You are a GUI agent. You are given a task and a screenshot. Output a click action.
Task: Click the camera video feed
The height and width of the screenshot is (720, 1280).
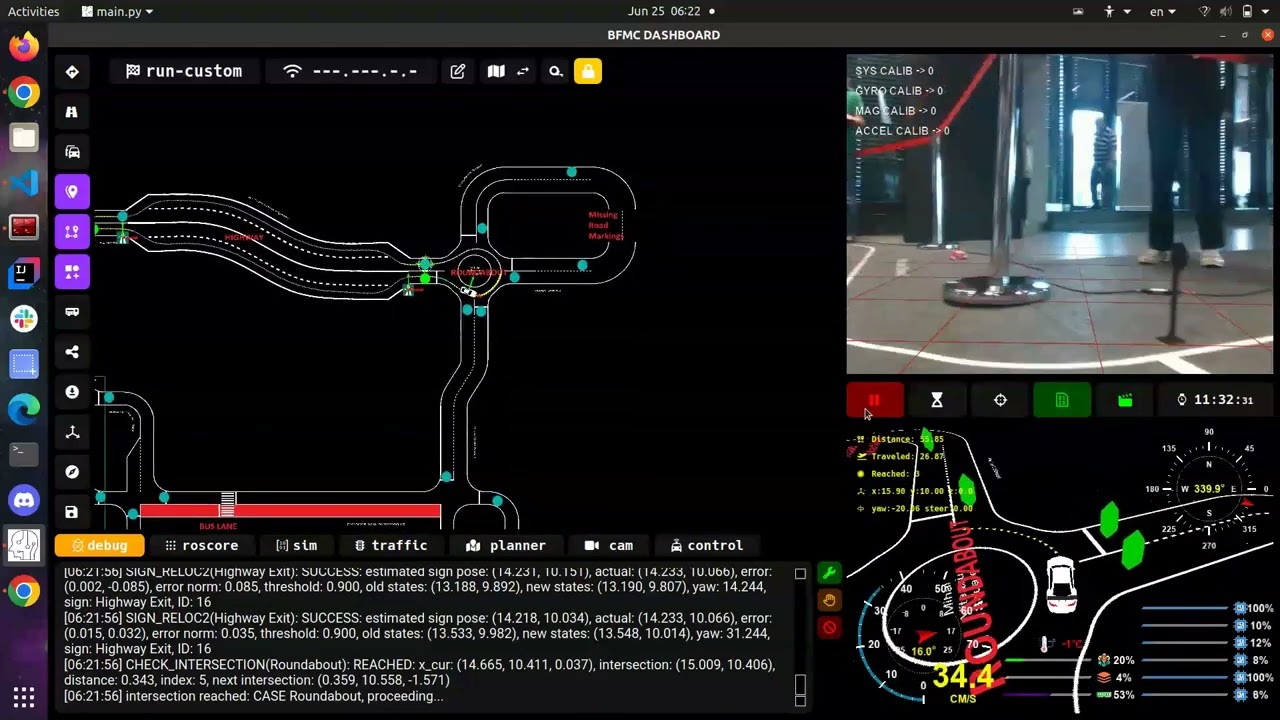[1060, 214]
